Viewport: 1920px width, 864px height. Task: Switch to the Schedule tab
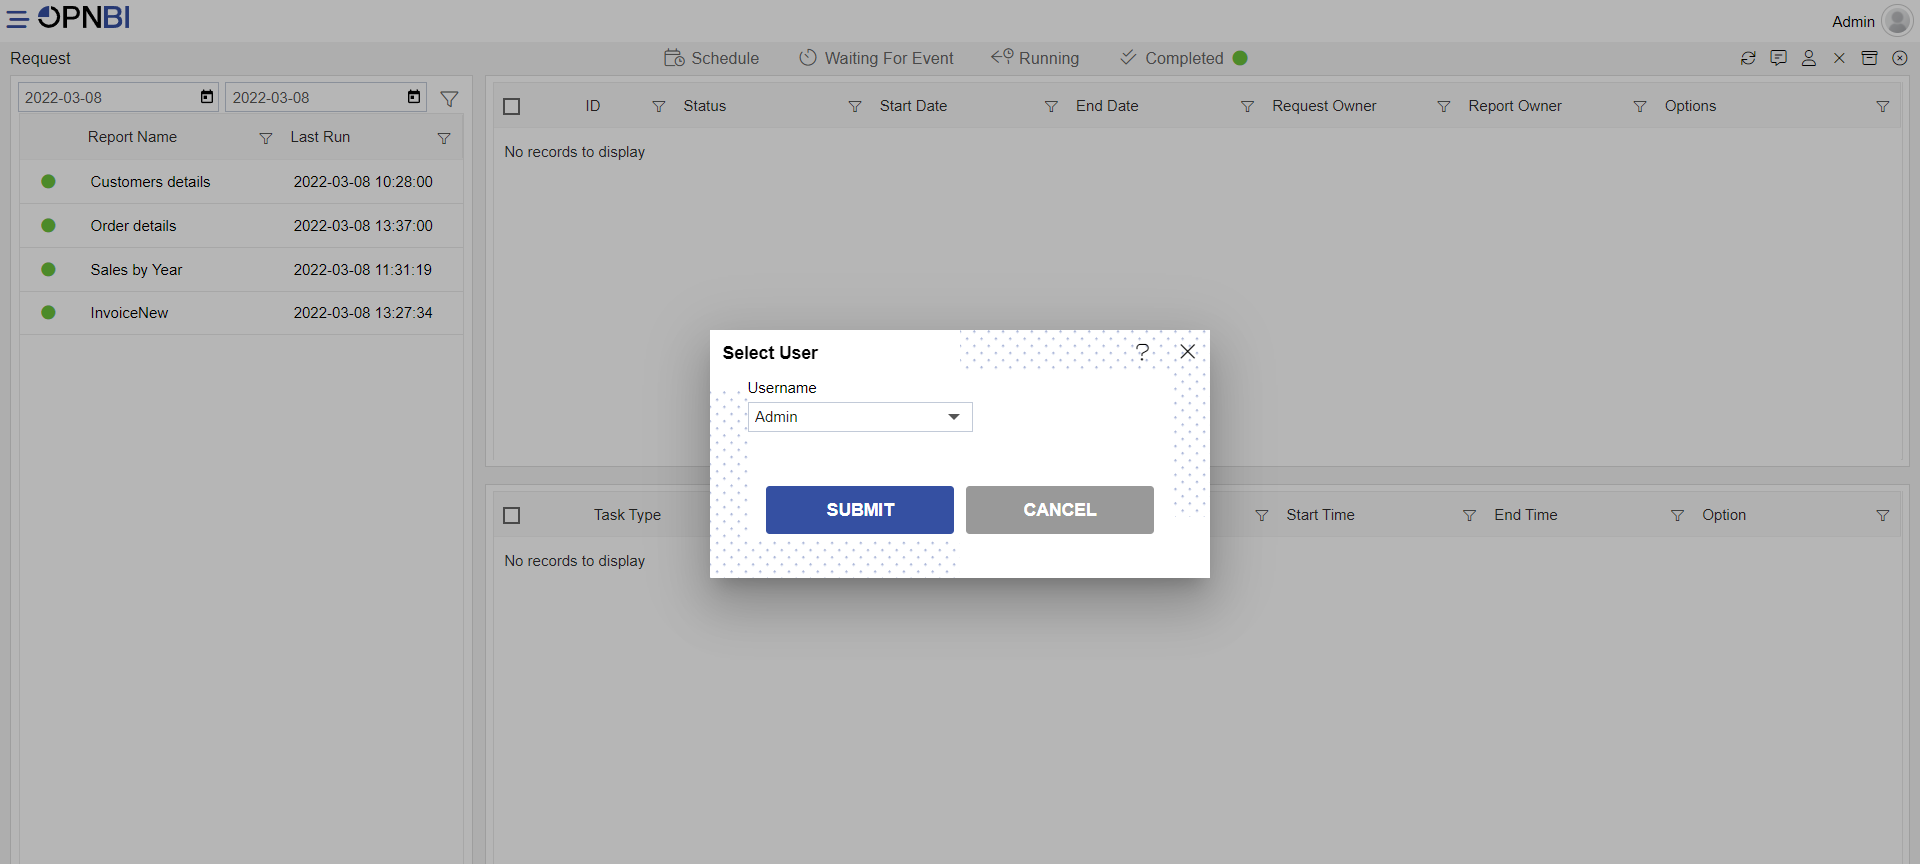pos(712,58)
